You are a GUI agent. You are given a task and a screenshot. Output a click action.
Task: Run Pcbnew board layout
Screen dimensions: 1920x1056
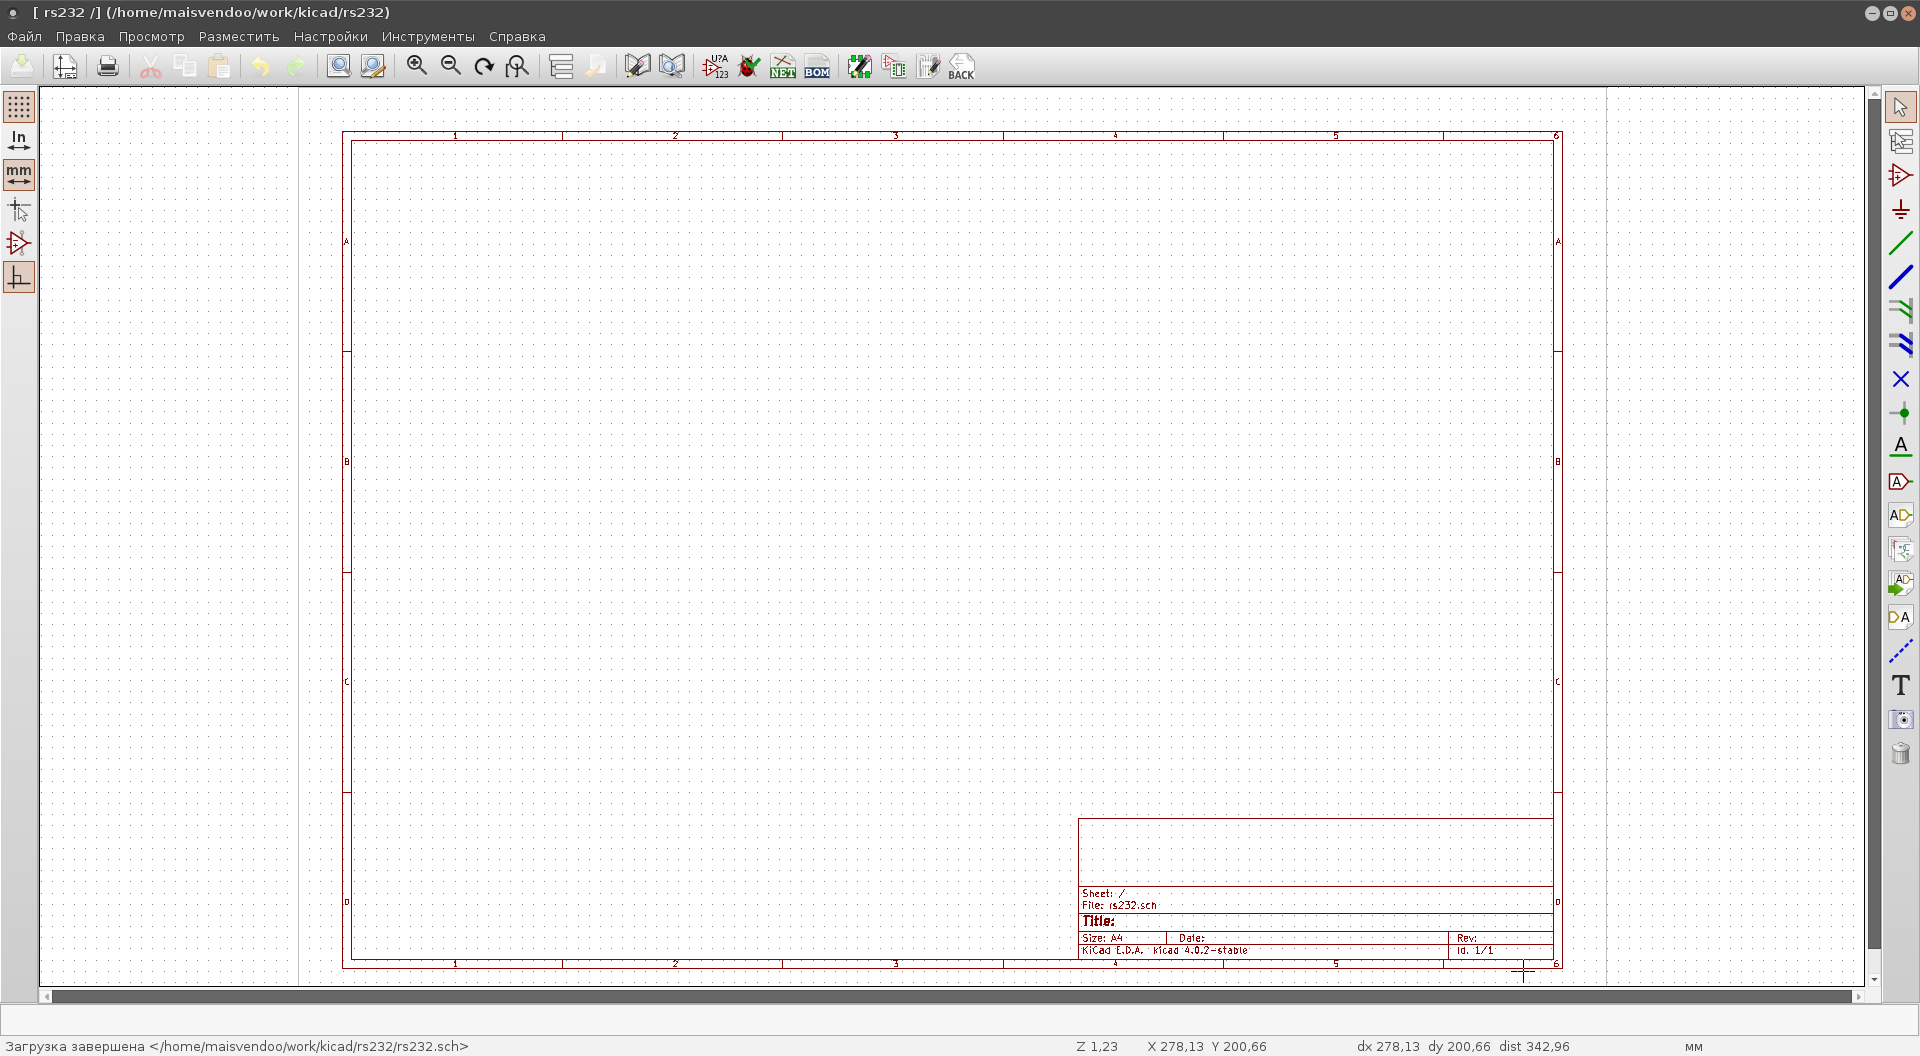point(928,67)
